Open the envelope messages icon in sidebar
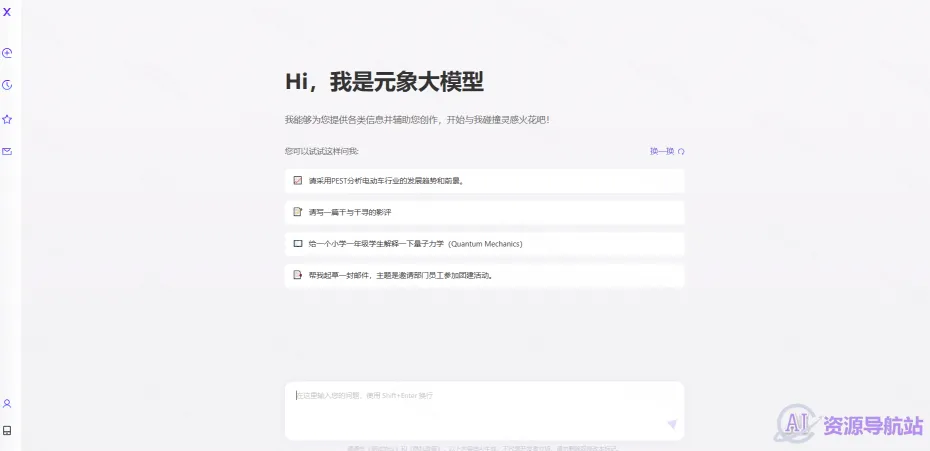Screen dimensions: 930x451 point(7,151)
